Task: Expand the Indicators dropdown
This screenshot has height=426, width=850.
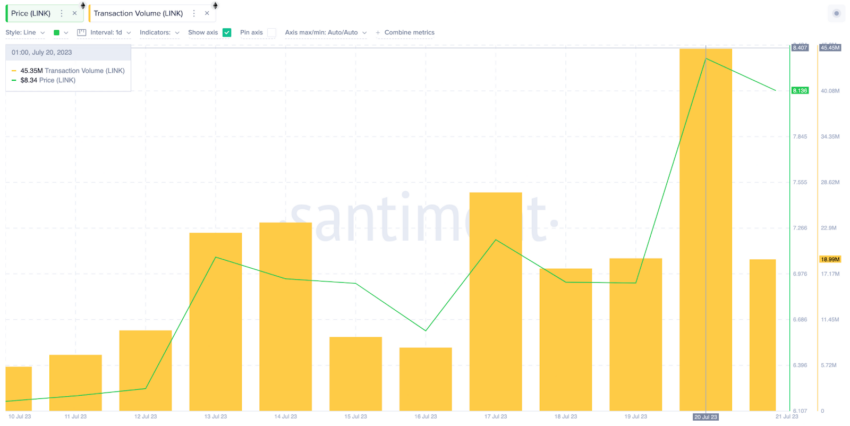Action: [159, 33]
